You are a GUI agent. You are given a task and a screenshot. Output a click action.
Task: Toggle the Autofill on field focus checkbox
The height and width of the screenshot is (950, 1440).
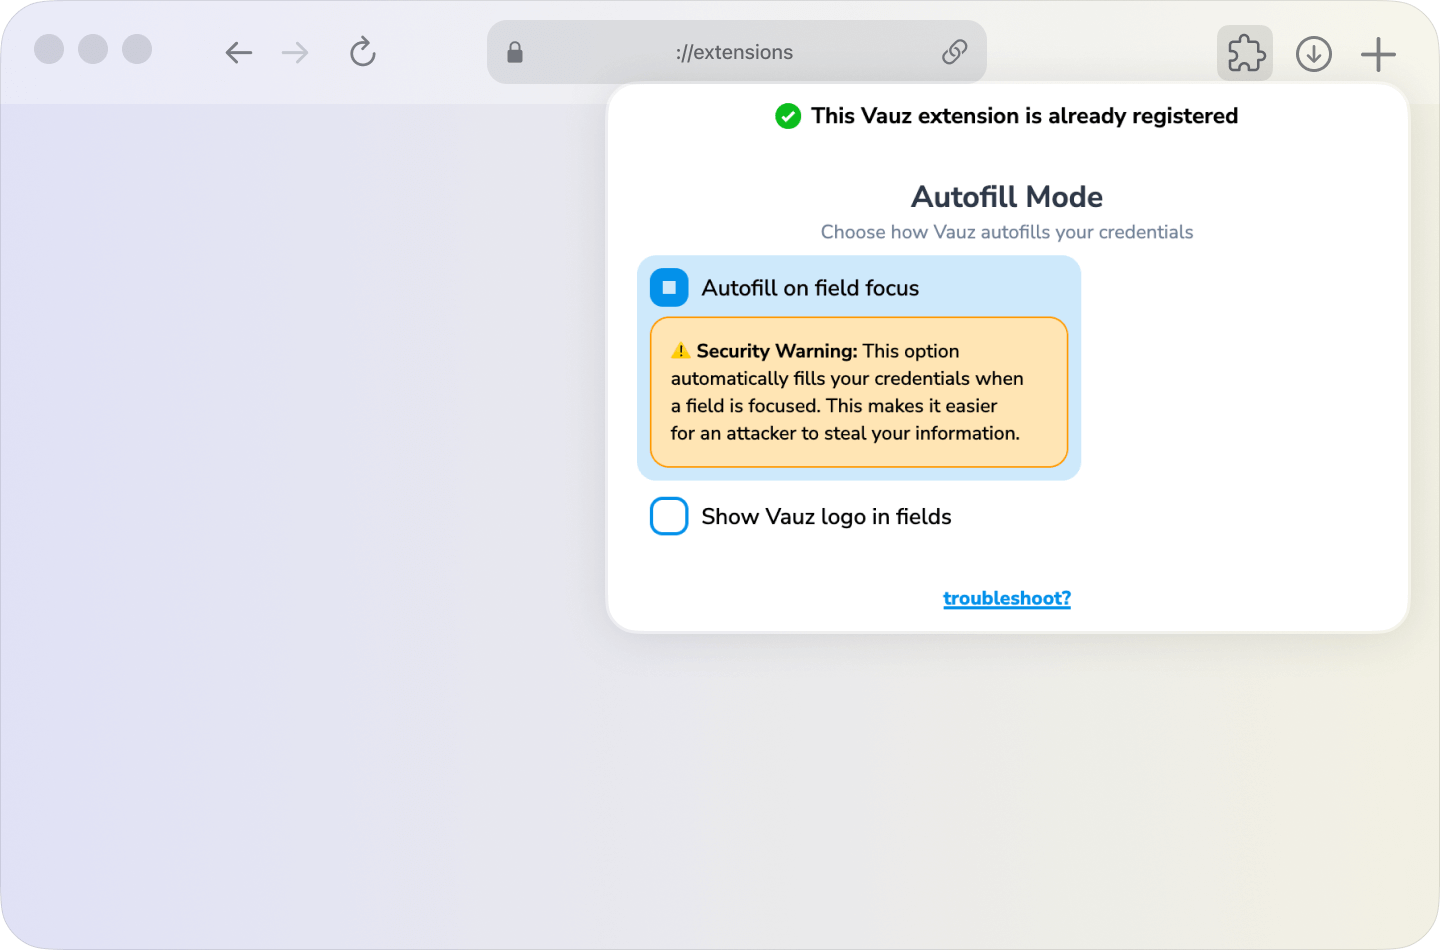tap(669, 287)
